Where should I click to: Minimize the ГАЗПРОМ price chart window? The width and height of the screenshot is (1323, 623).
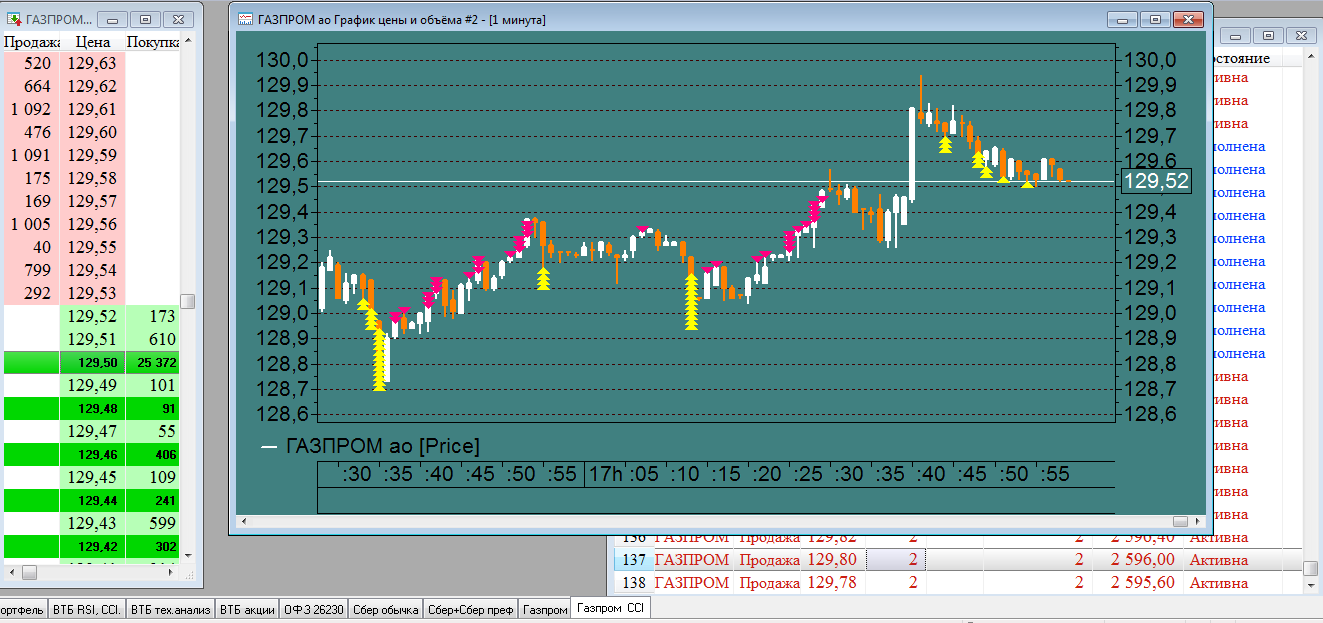tap(1124, 19)
